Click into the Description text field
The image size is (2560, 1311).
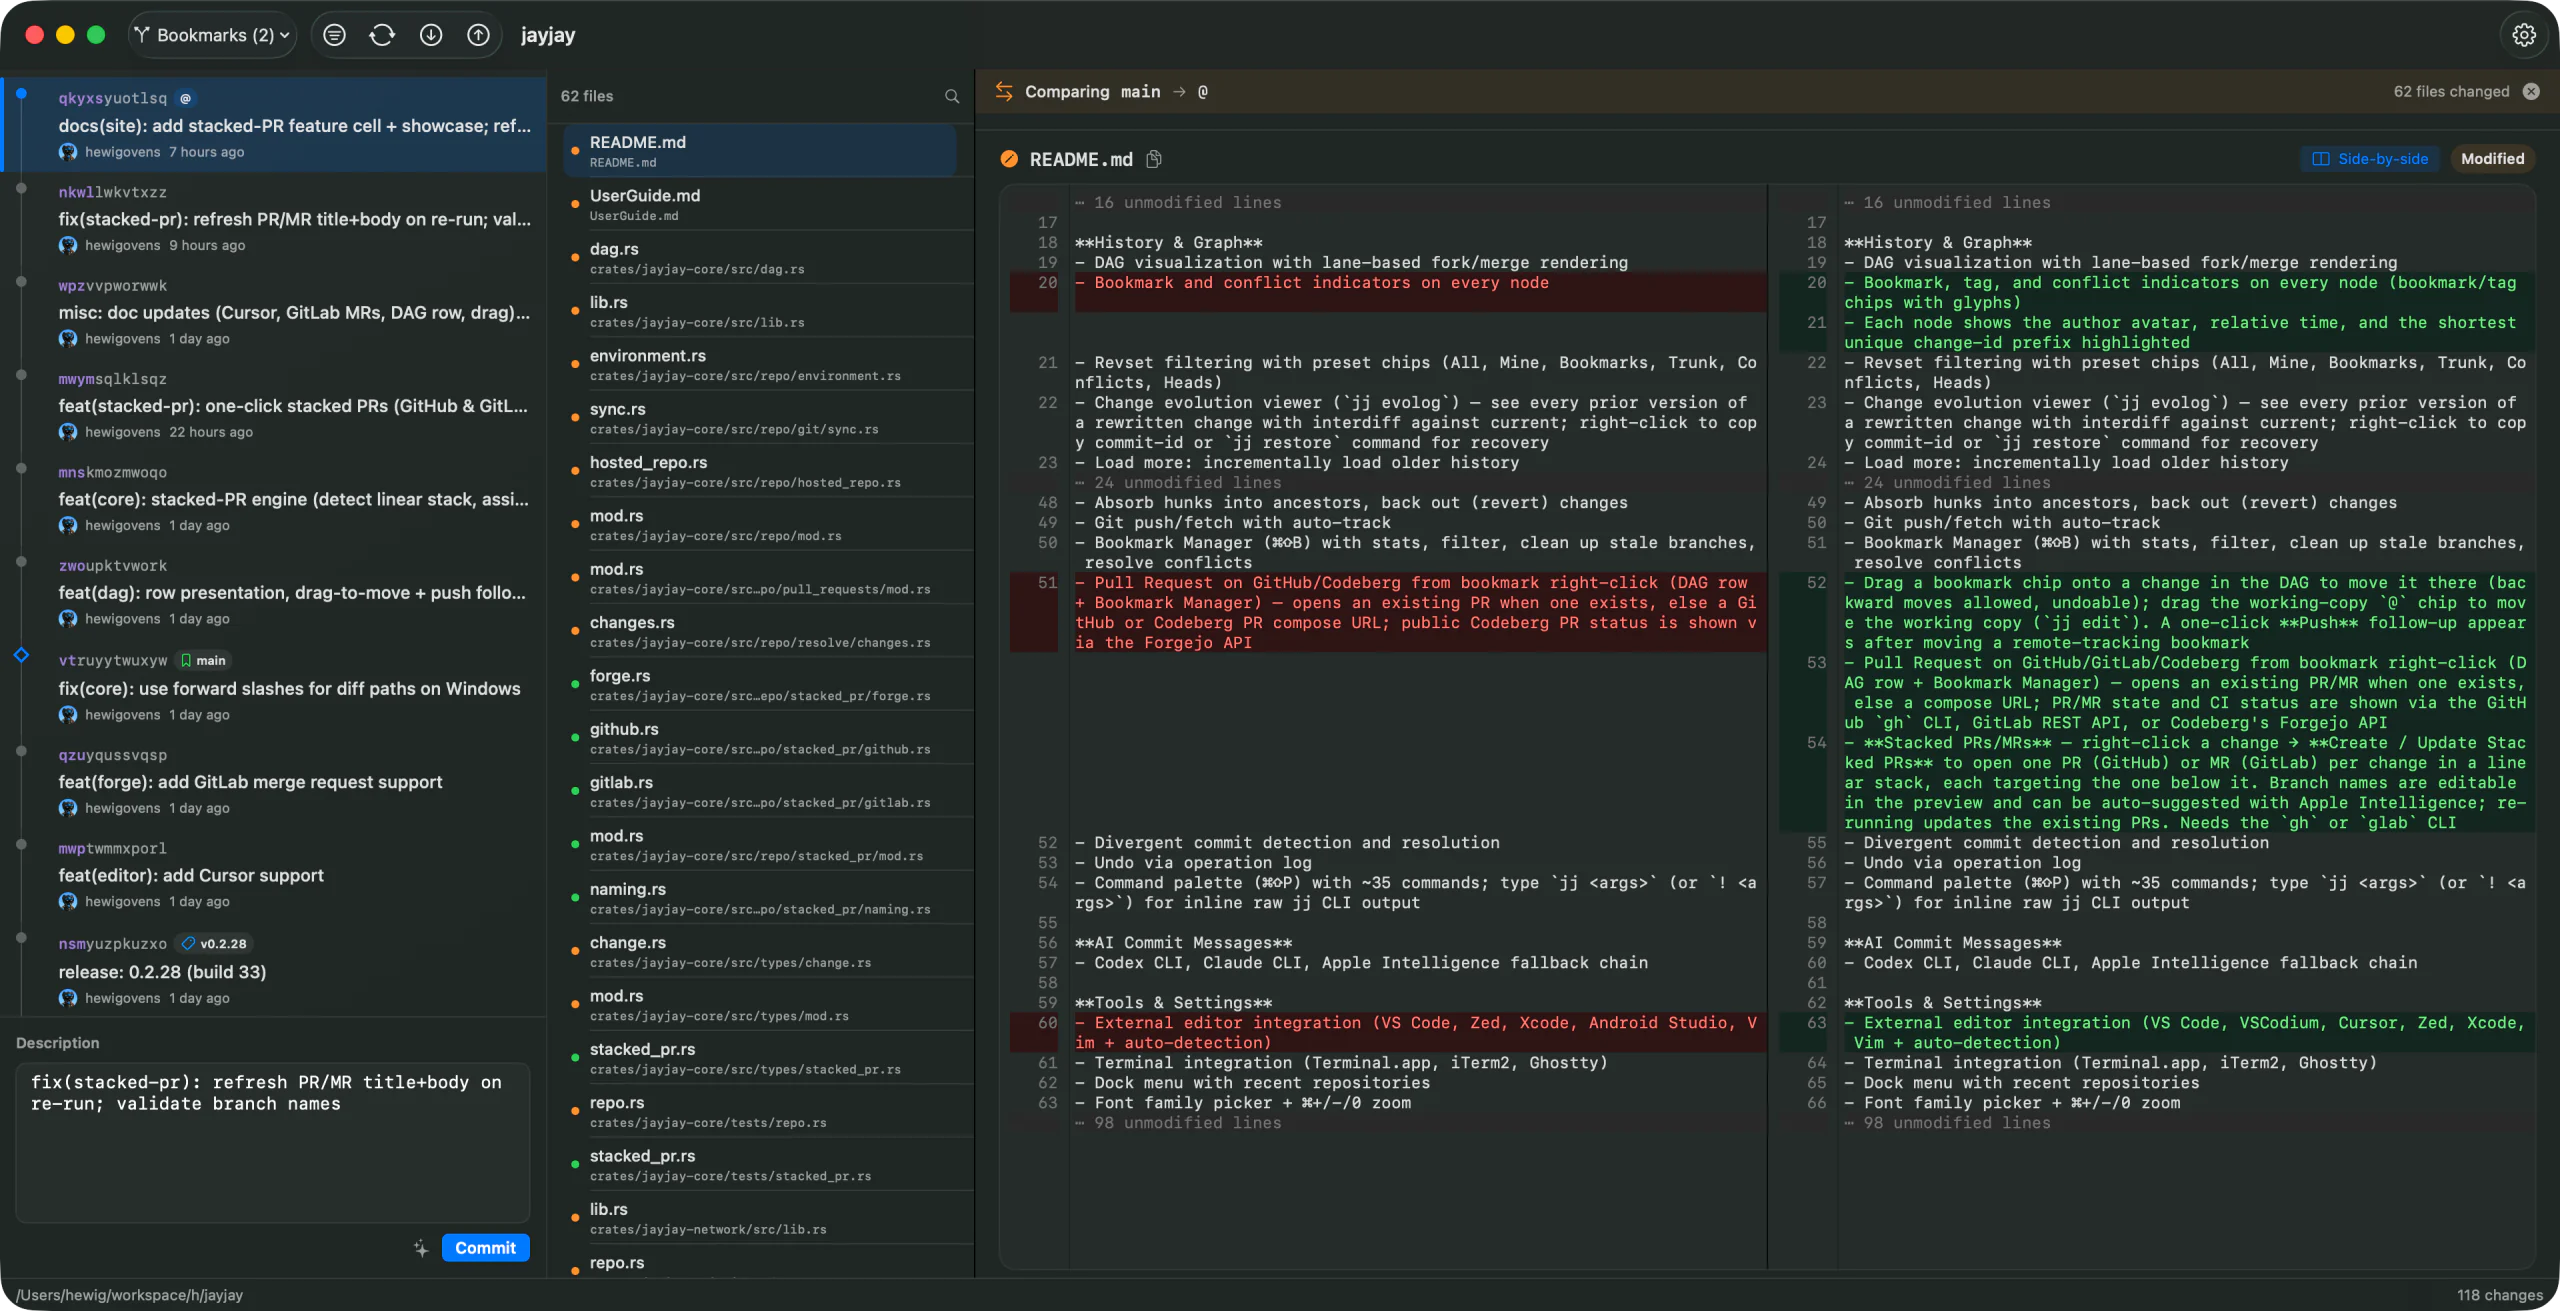tap(272, 1142)
